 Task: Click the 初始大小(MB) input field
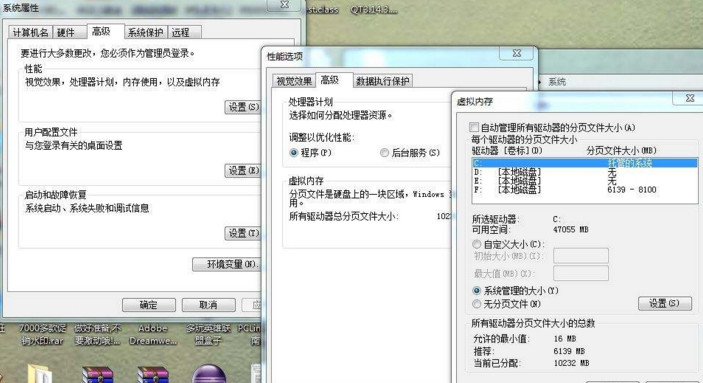(581, 256)
